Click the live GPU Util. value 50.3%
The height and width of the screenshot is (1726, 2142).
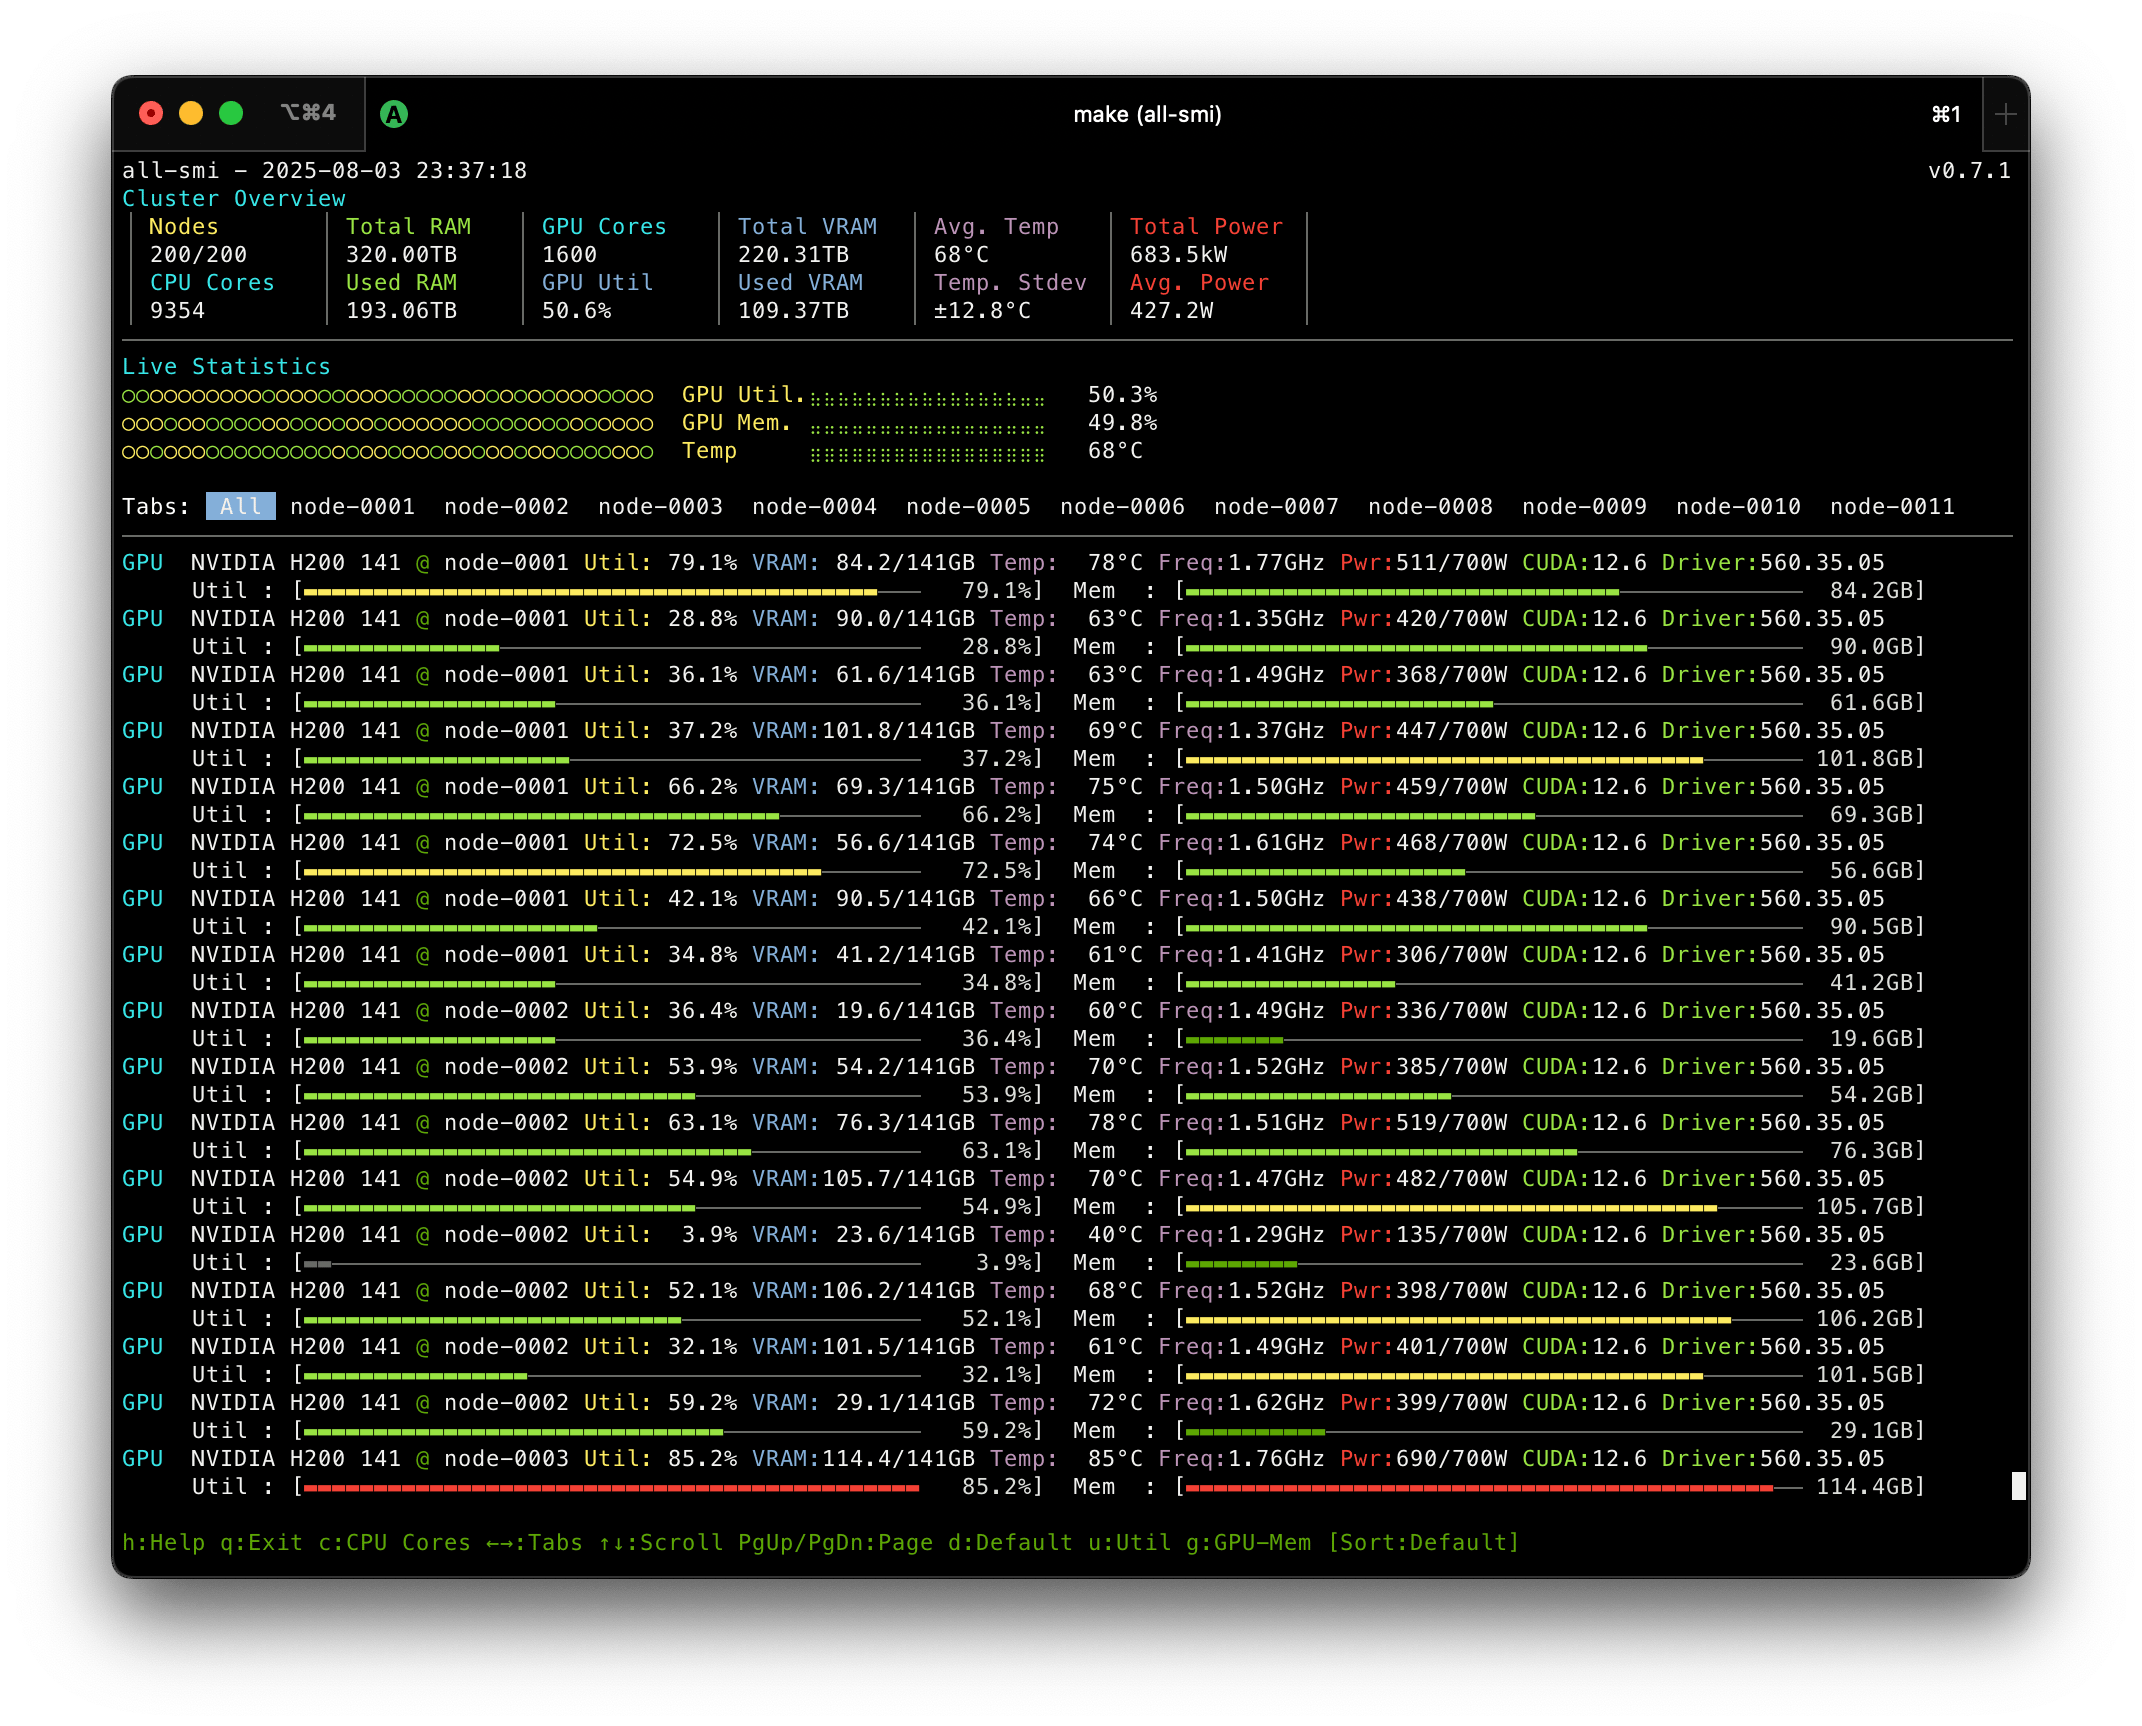click(x=1123, y=394)
